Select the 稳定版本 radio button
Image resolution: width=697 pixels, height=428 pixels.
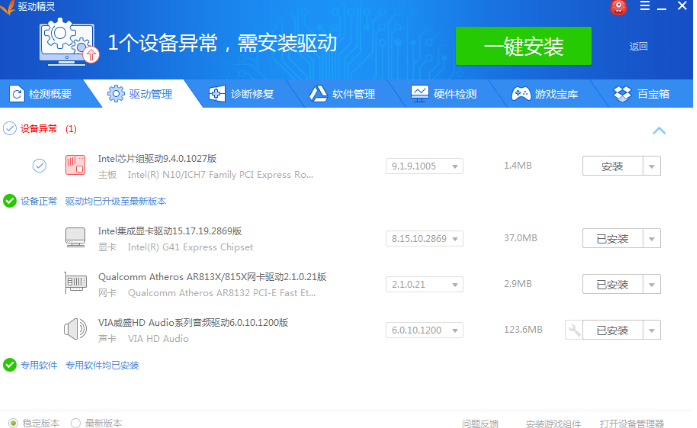point(13,423)
